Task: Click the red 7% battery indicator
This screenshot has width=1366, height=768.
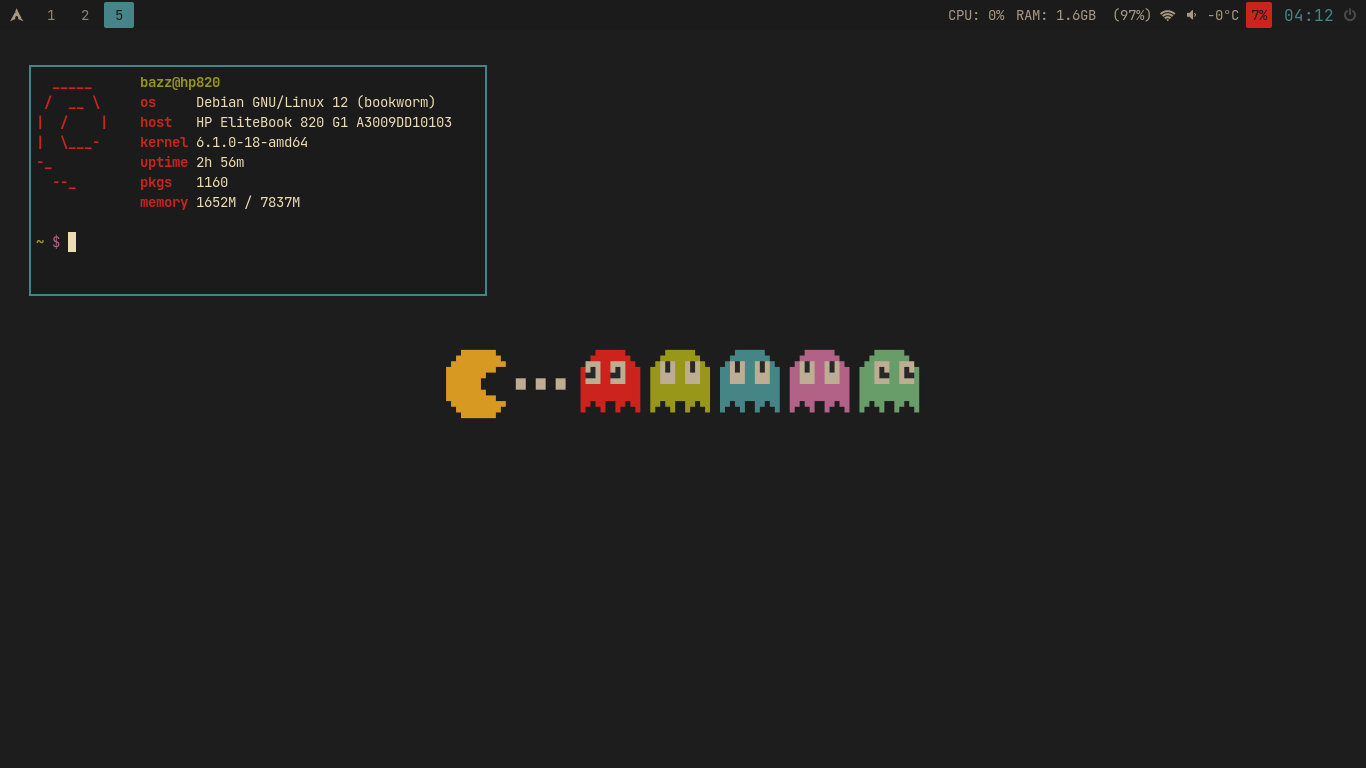Action: point(1259,15)
